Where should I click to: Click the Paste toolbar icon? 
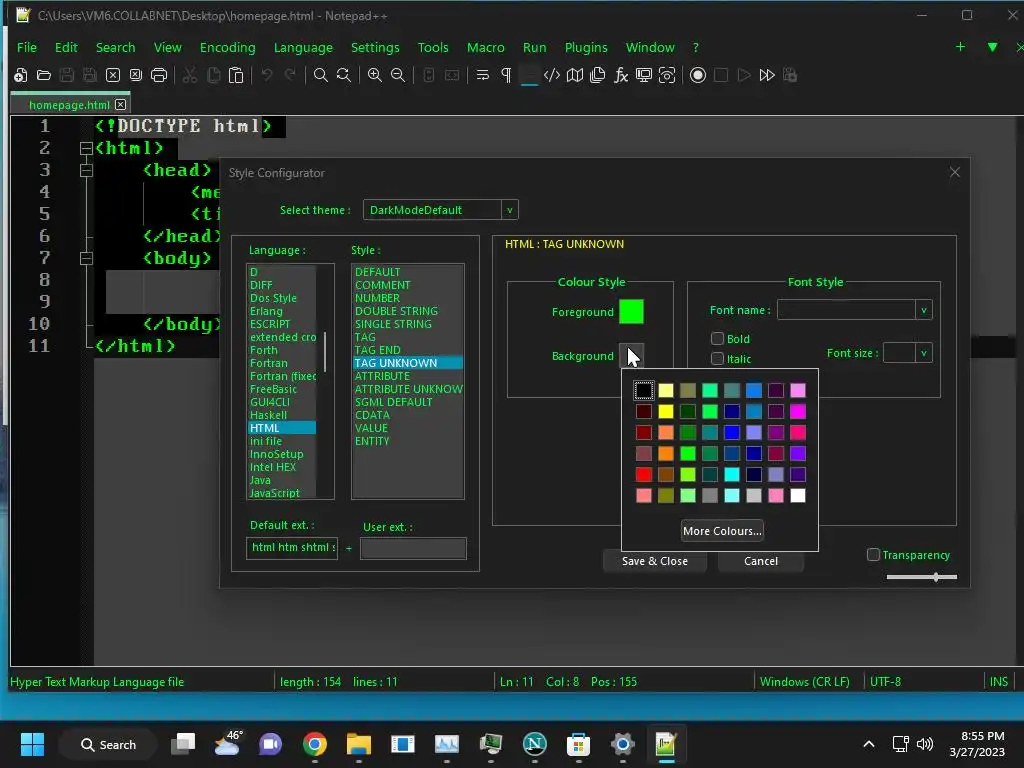pos(236,75)
